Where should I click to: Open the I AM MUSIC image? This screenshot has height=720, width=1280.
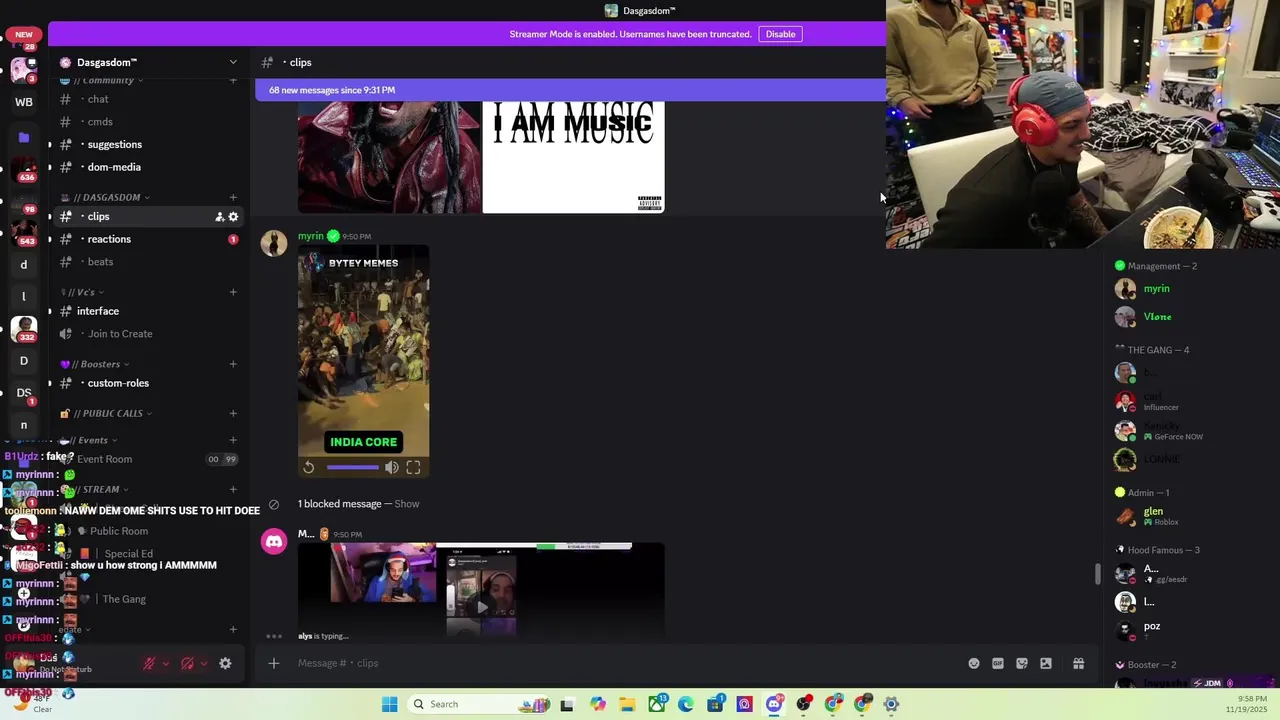(x=573, y=157)
